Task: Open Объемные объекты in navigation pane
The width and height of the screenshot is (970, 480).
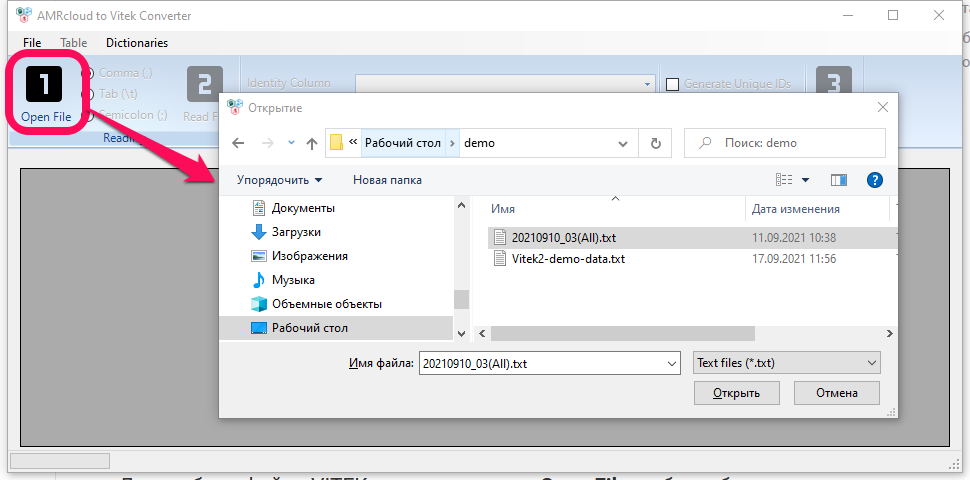Action: pyautogui.click(x=327, y=304)
